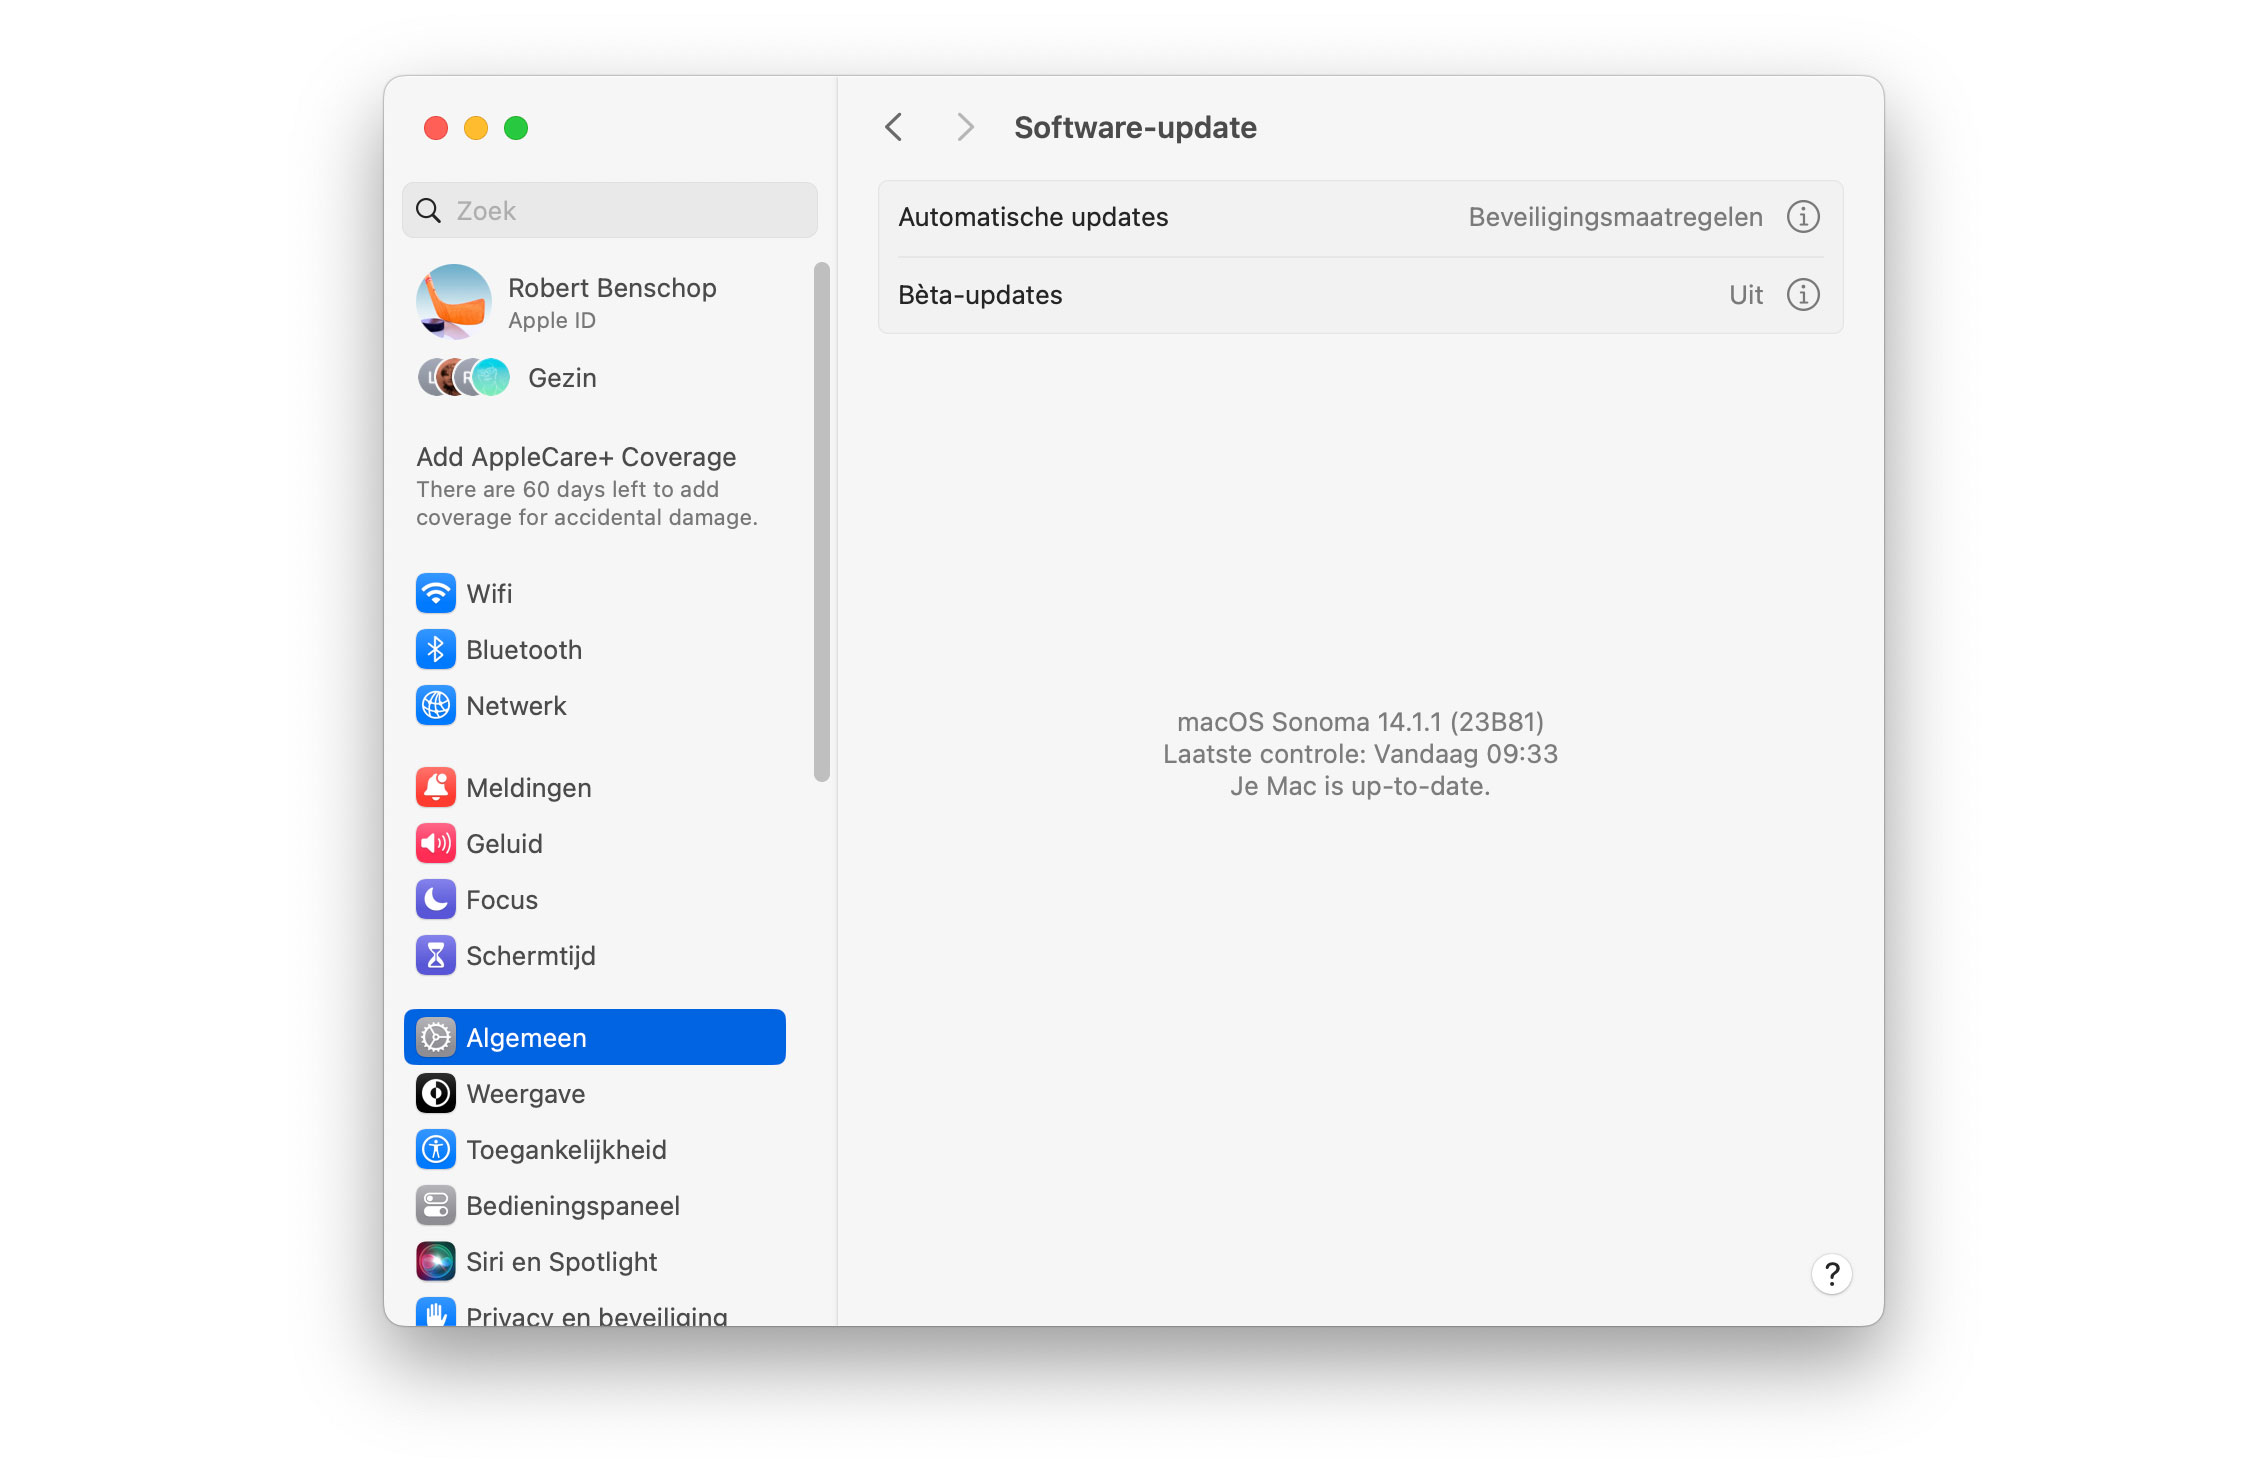Open Privacy en beveiliging hand icon
This screenshot has width=2268, height=1474.
coord(435,1312)
